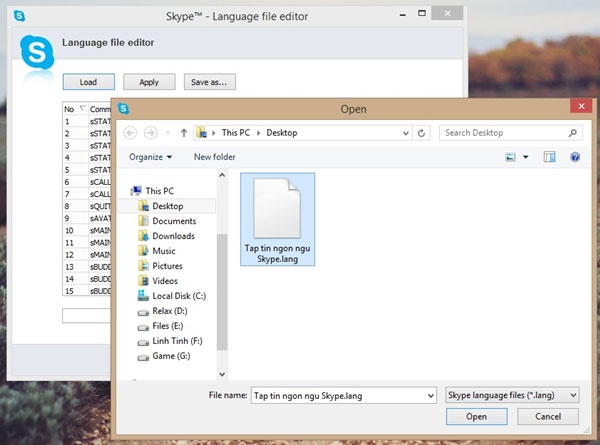This screenshot has width=600, height=445.
Task: Select row 9 sAVAT in the language table
Action: (x=87, y=218)
